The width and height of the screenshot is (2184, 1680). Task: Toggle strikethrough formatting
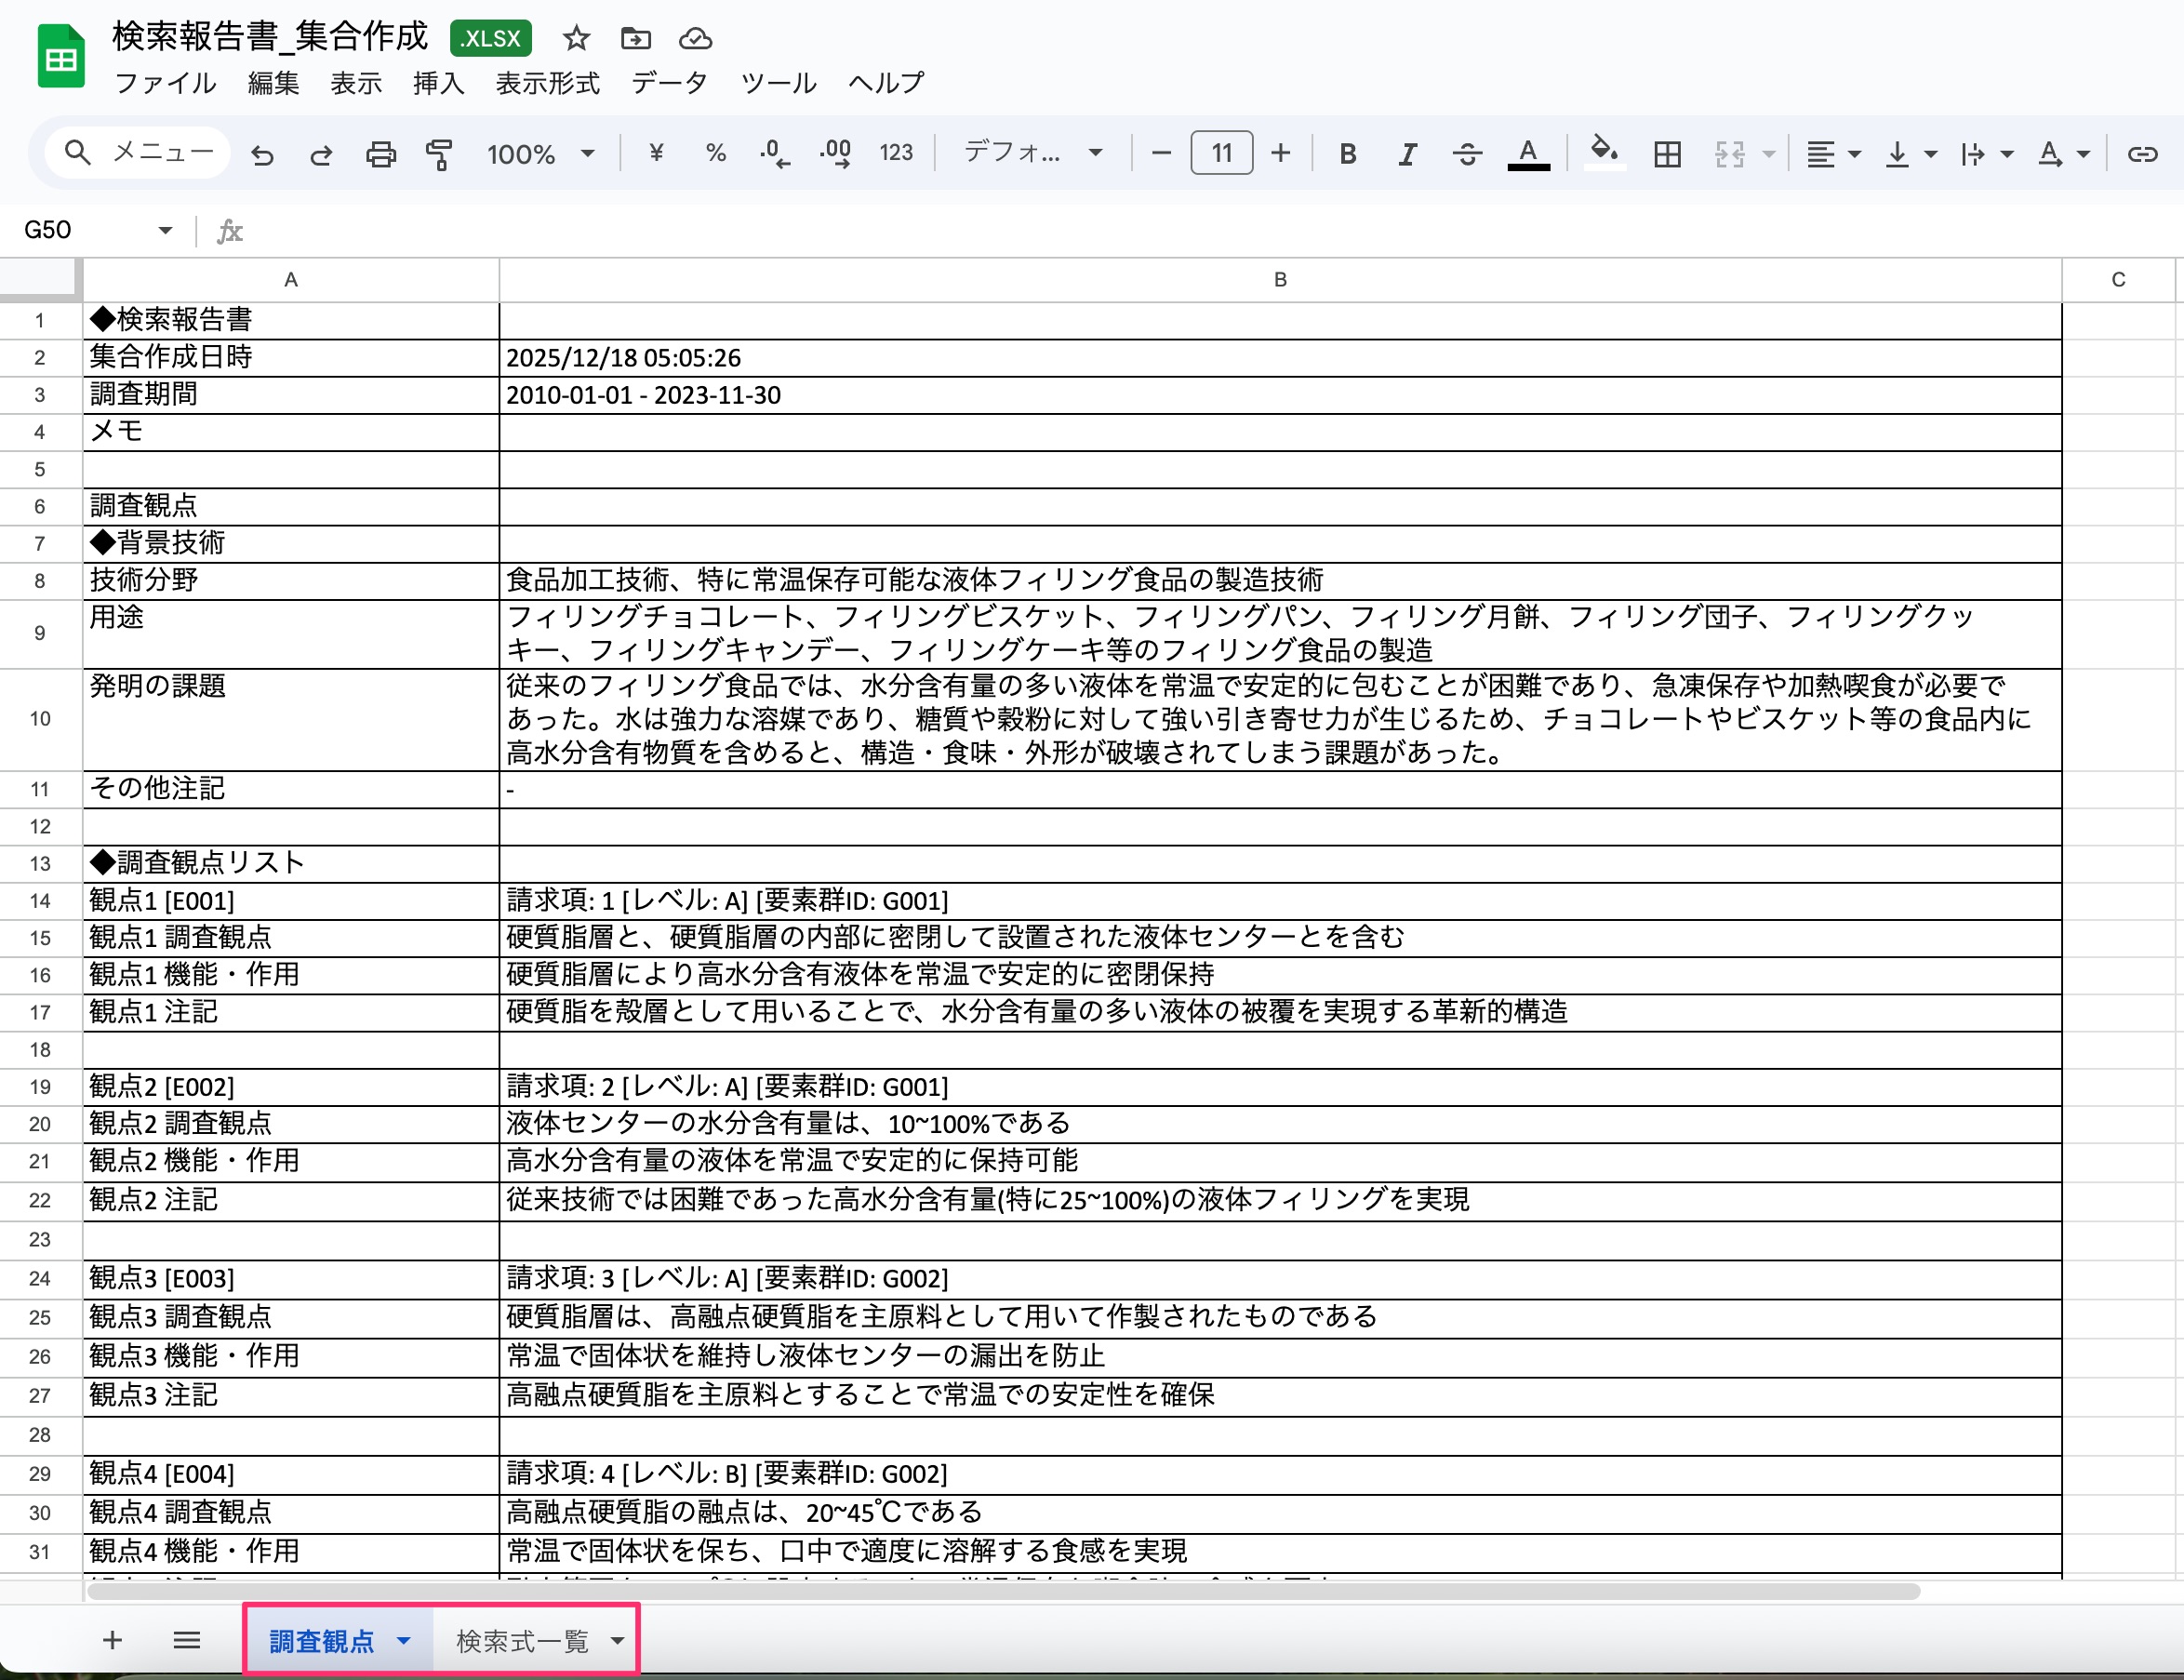point(1467,154)
